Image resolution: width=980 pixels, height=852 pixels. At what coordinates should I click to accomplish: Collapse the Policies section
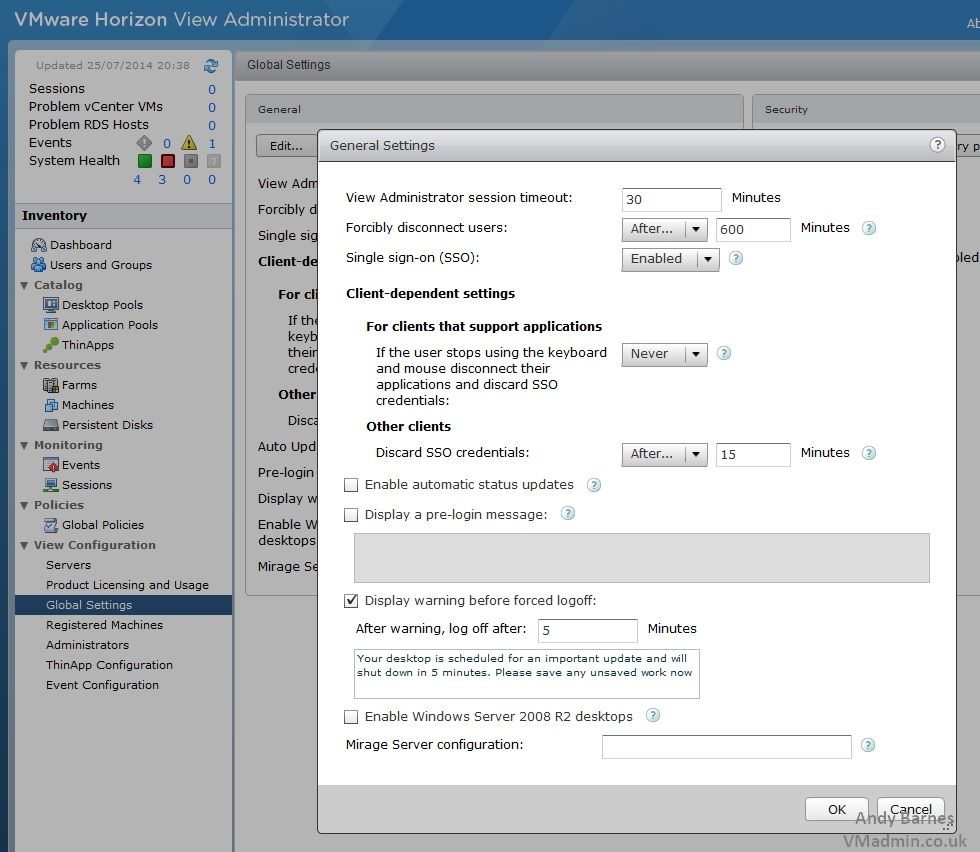24,506
